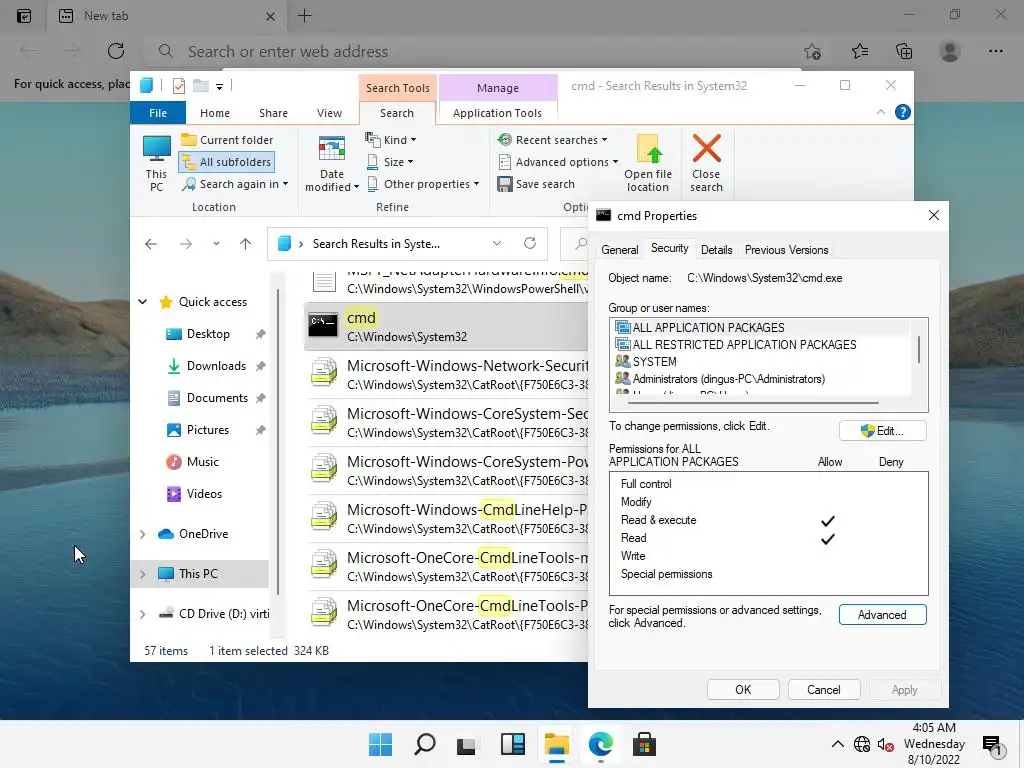This screenshot has width=1024, height=768.
Task: Open browser Collections icon
Action: coord(904,51)
